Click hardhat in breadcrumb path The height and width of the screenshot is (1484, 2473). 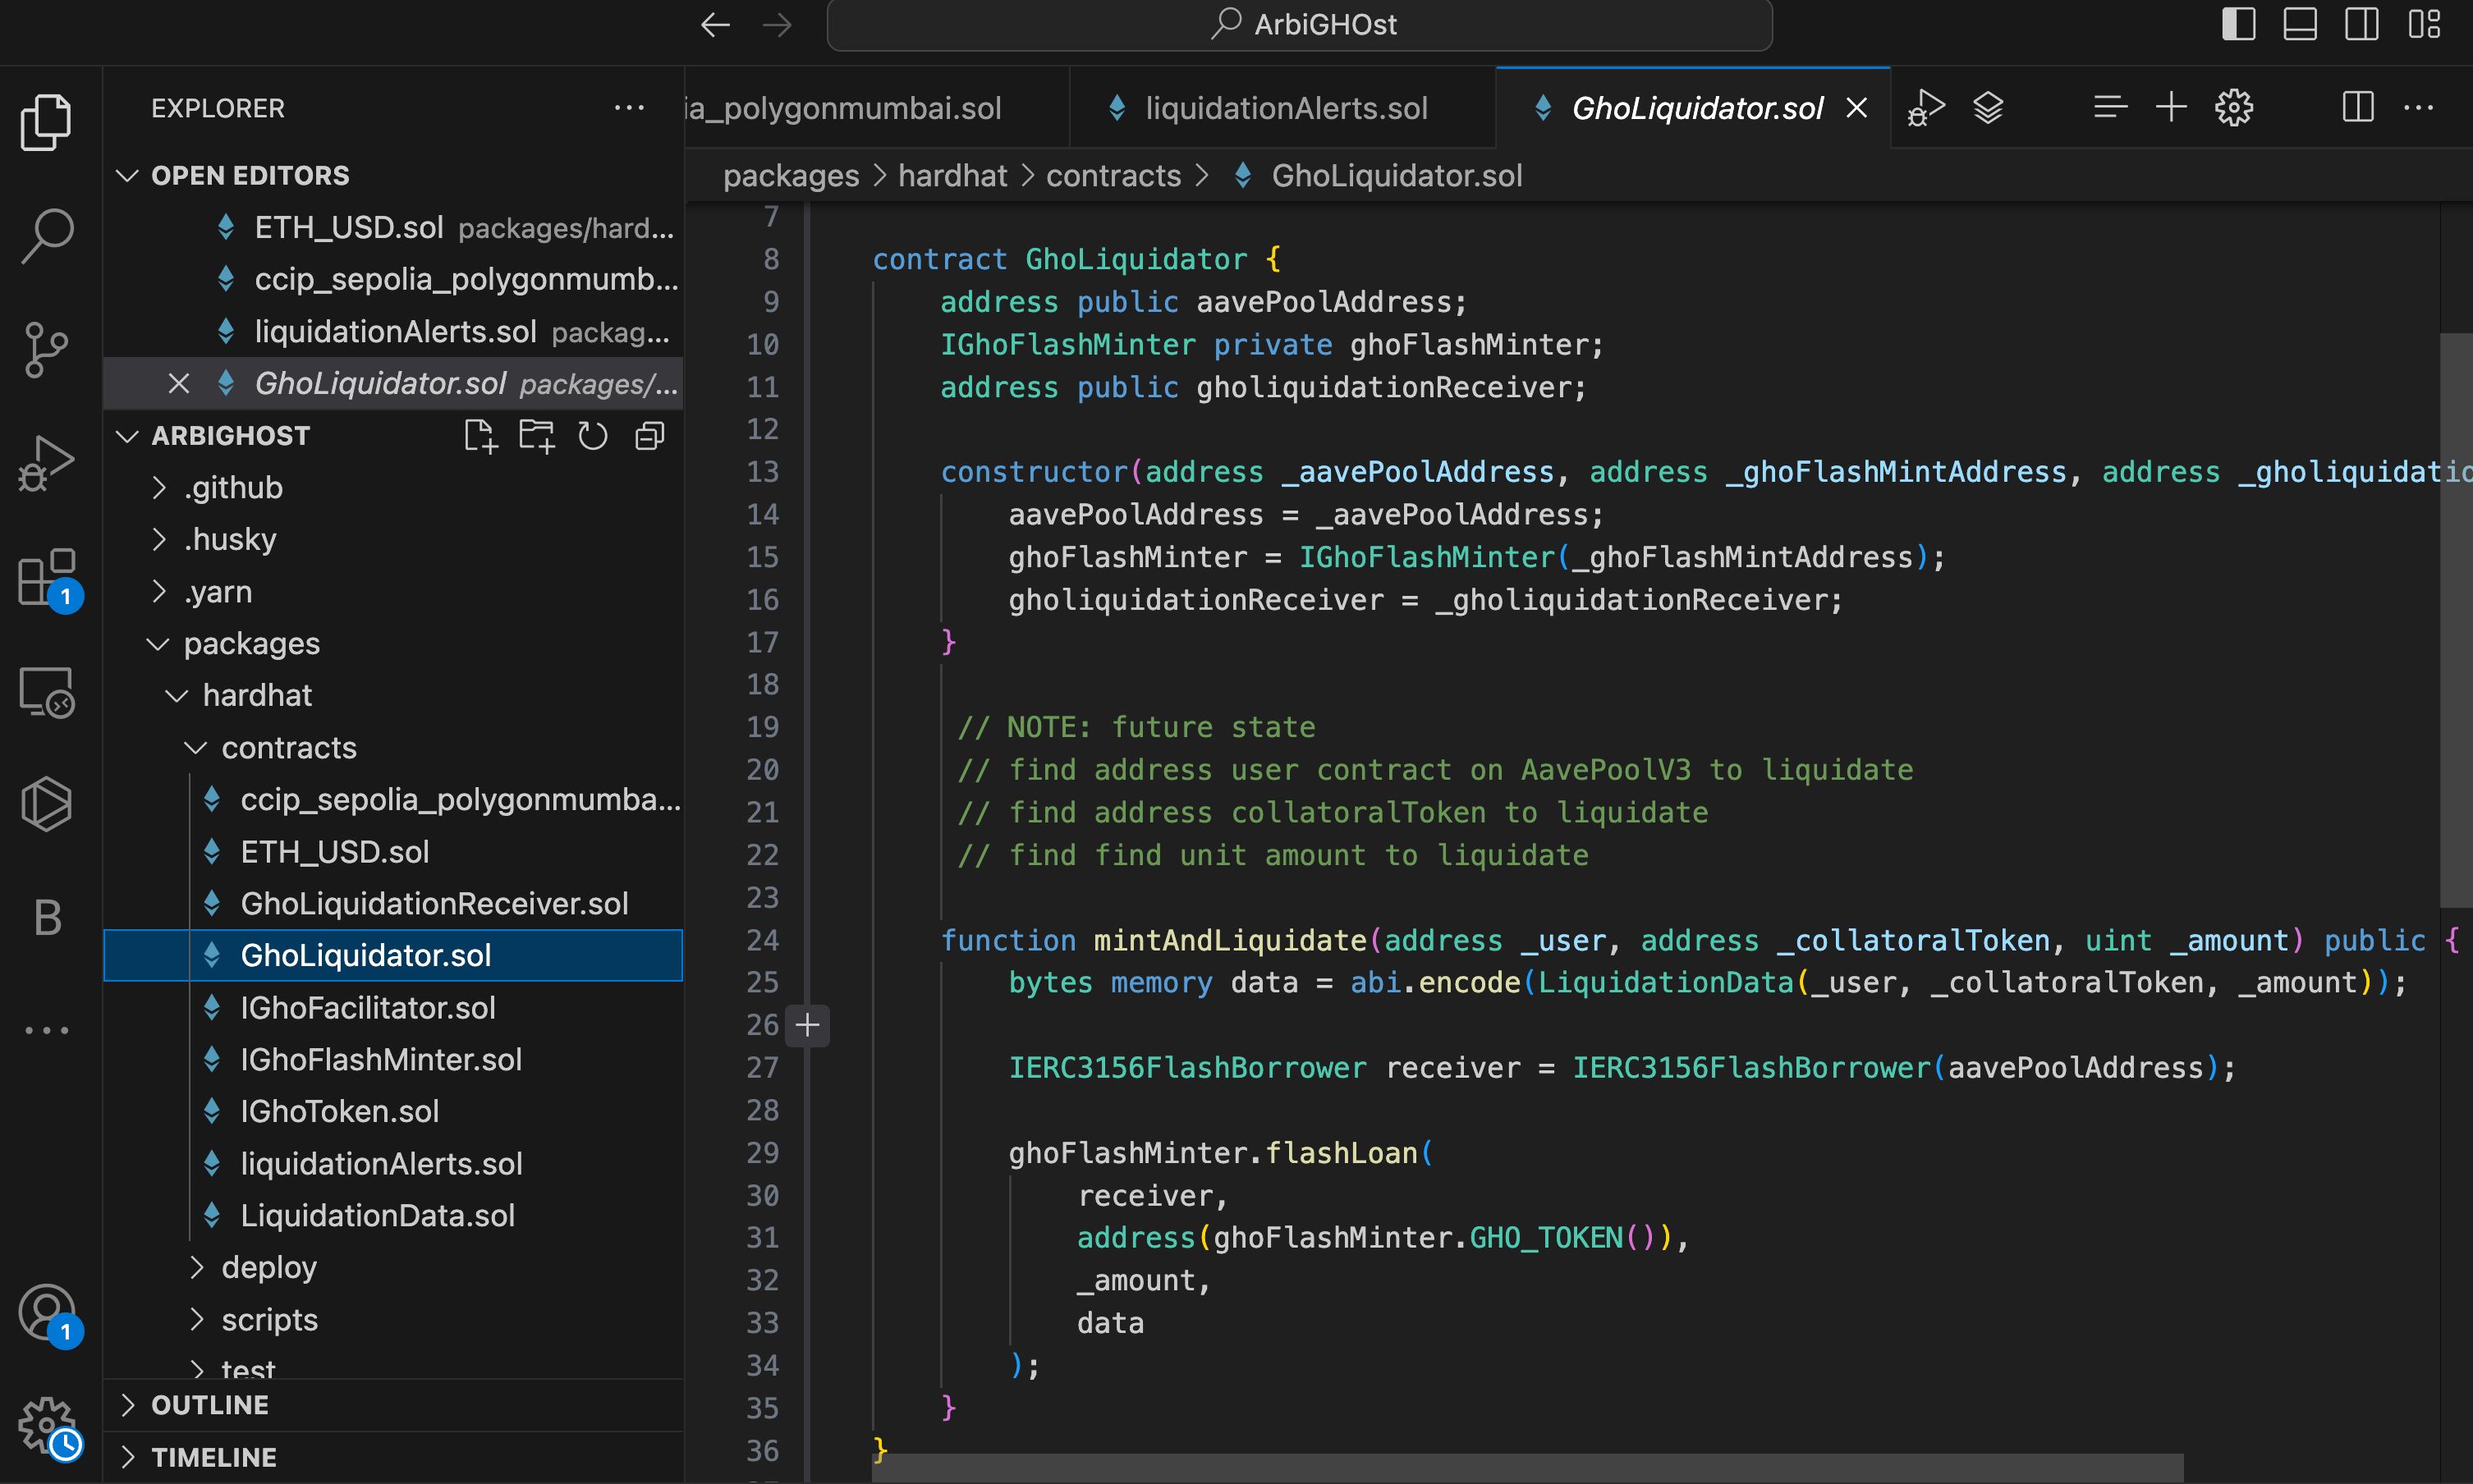click(x=952, y=176)
